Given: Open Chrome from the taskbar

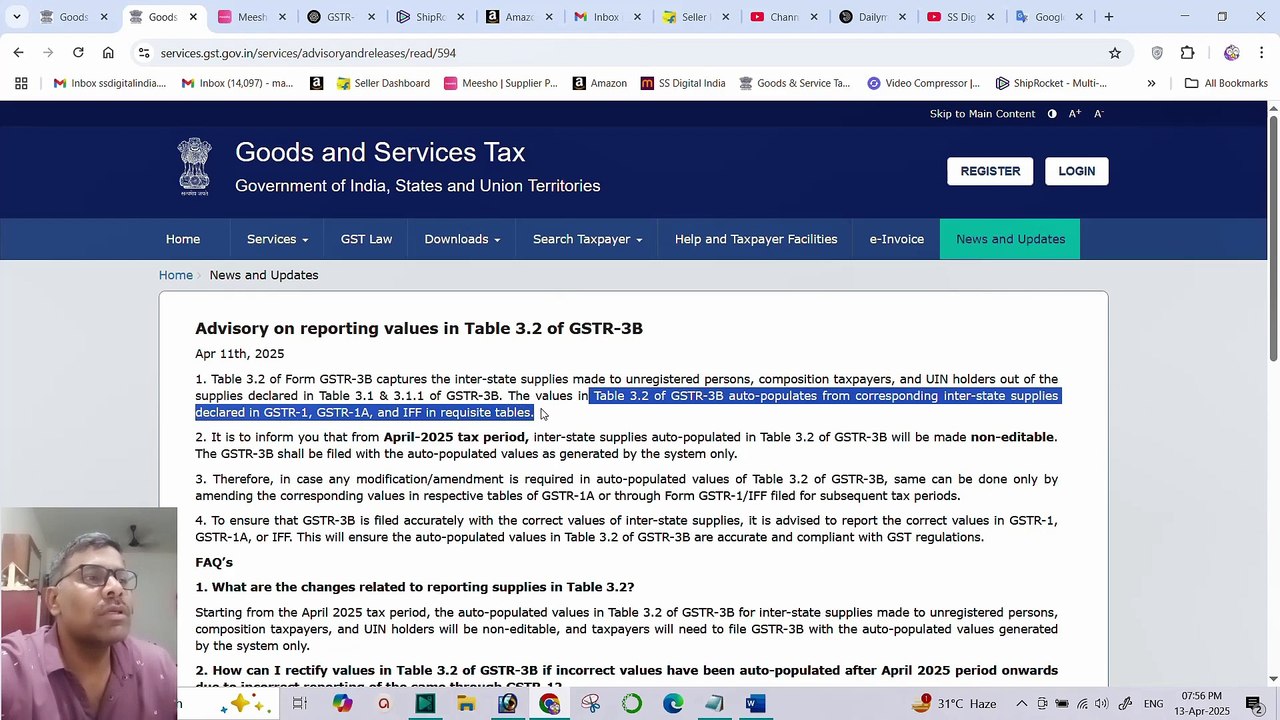Looking at the screenshot, I should [x=549, y=704].
